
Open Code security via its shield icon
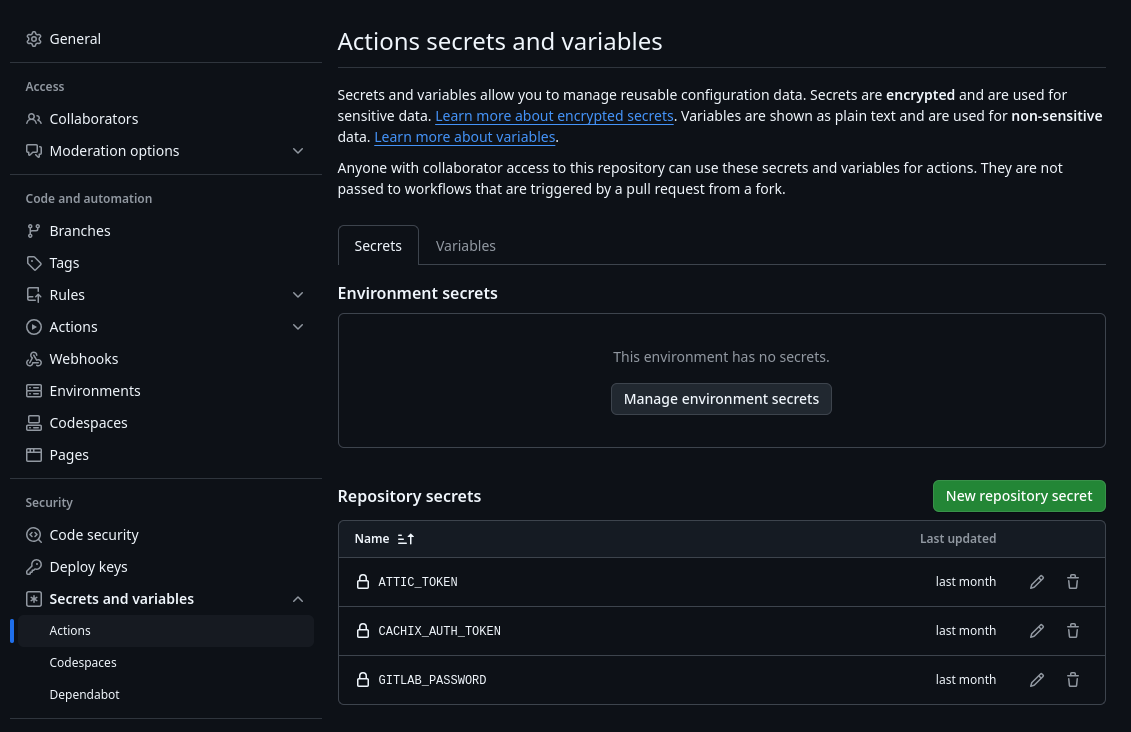click(x=34, y=534)
